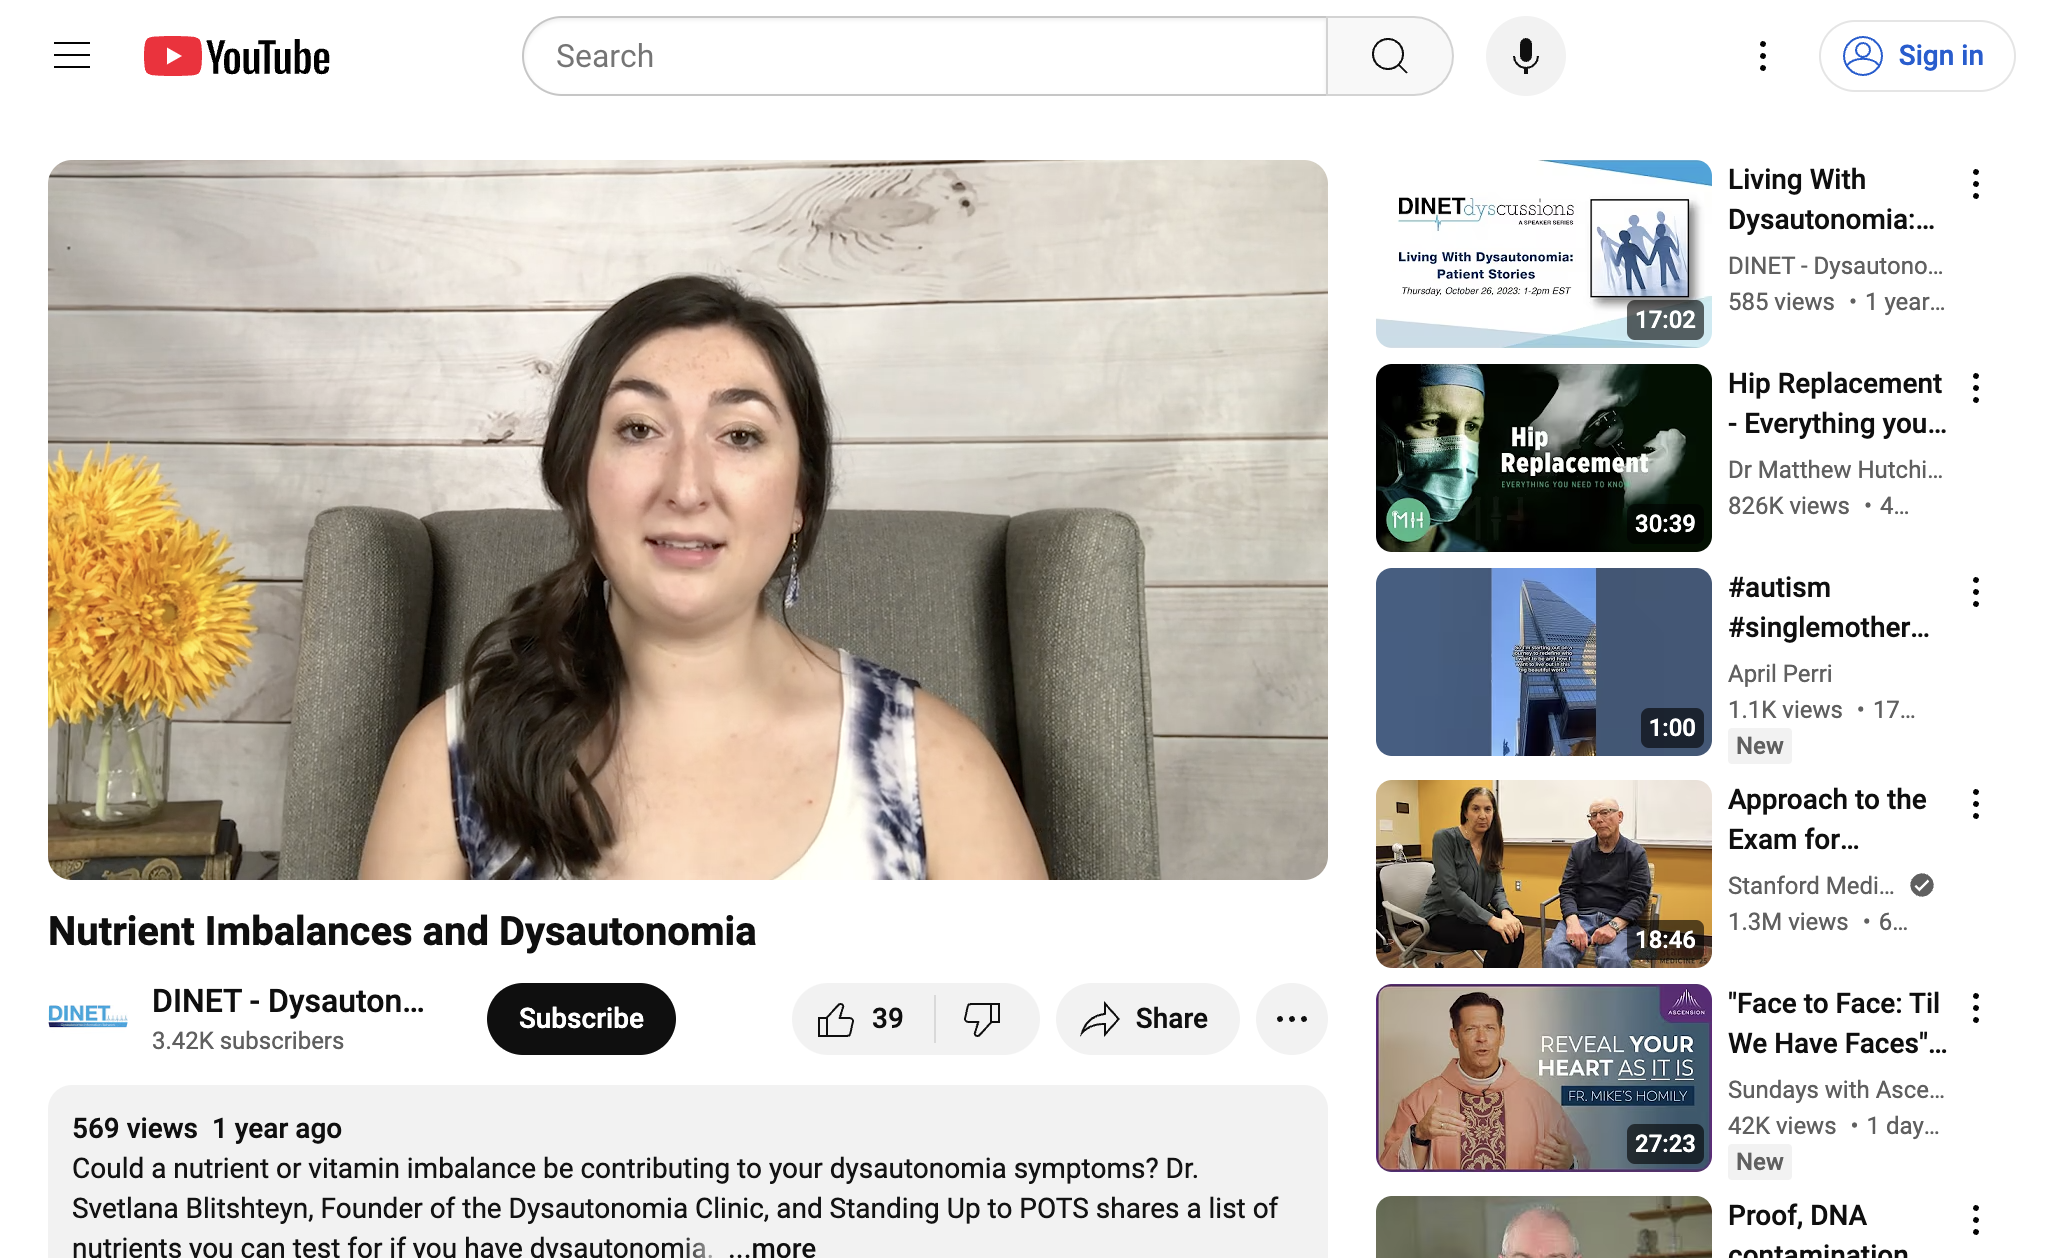Click the Stanford Medi... channel name
This screenshot has height=1258, width=2048.
(1811, 886)
